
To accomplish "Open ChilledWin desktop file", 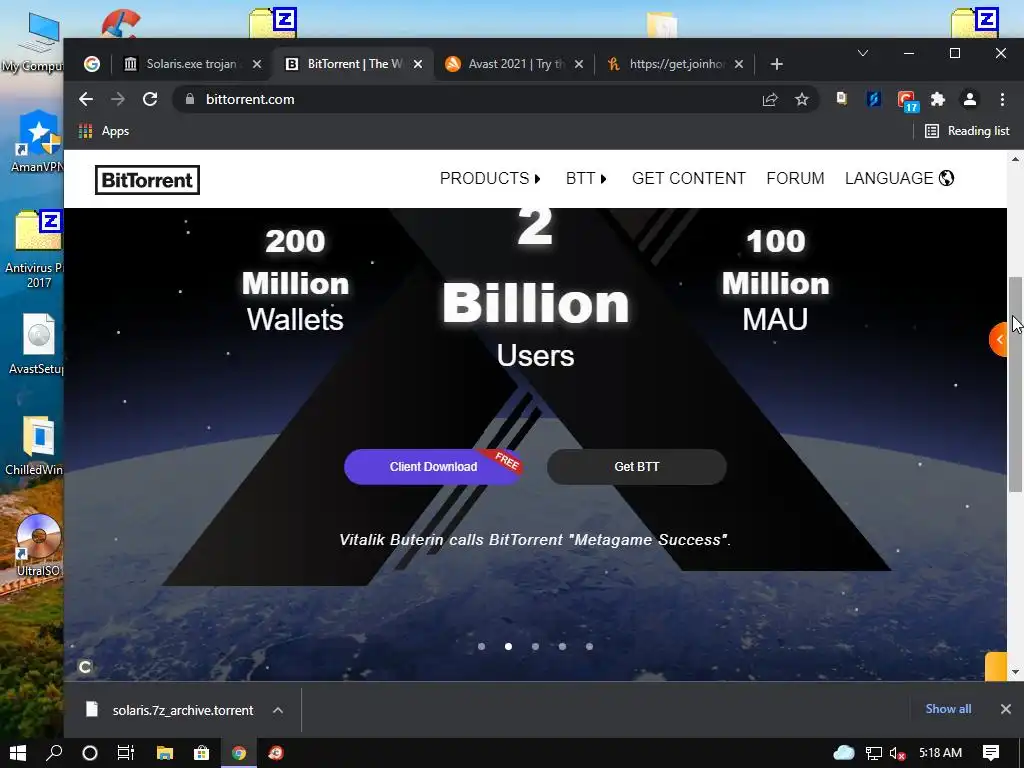I will pos(37,445).
